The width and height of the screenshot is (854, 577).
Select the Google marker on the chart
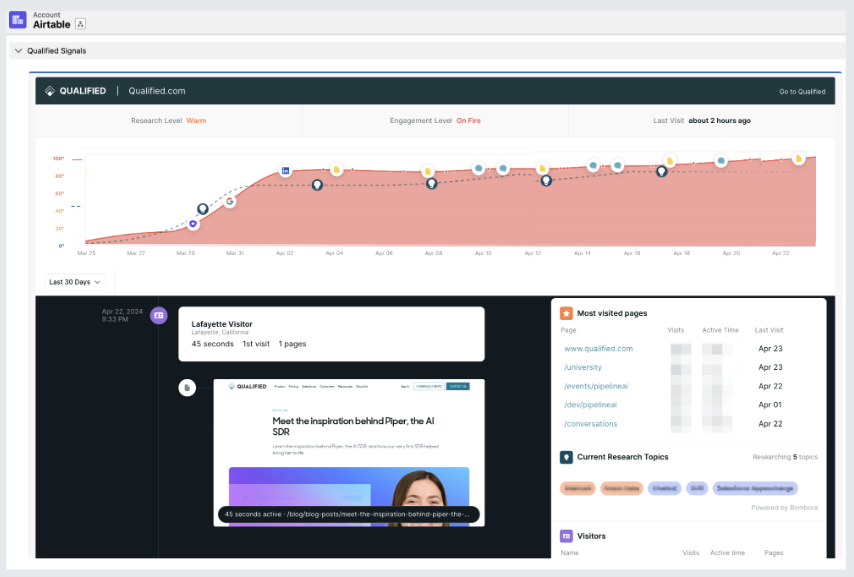230,201
